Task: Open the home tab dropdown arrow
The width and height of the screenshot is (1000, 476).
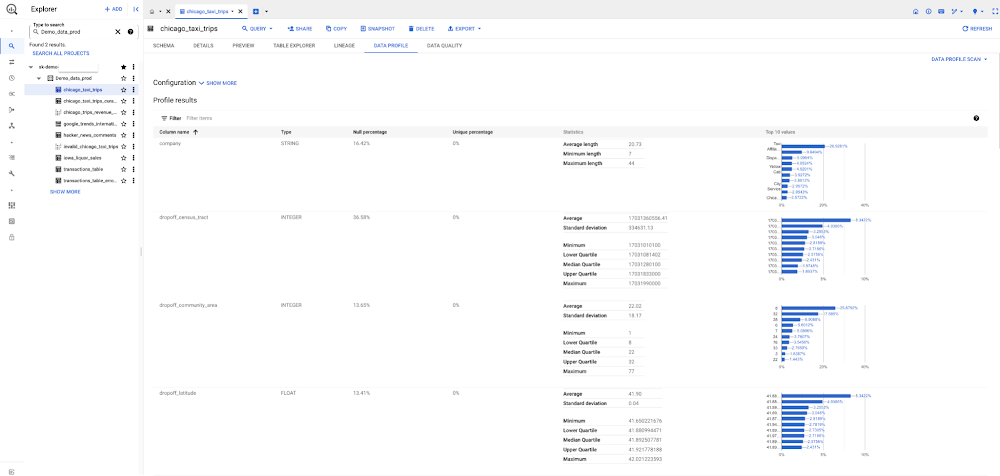Action: coord(160,11)
